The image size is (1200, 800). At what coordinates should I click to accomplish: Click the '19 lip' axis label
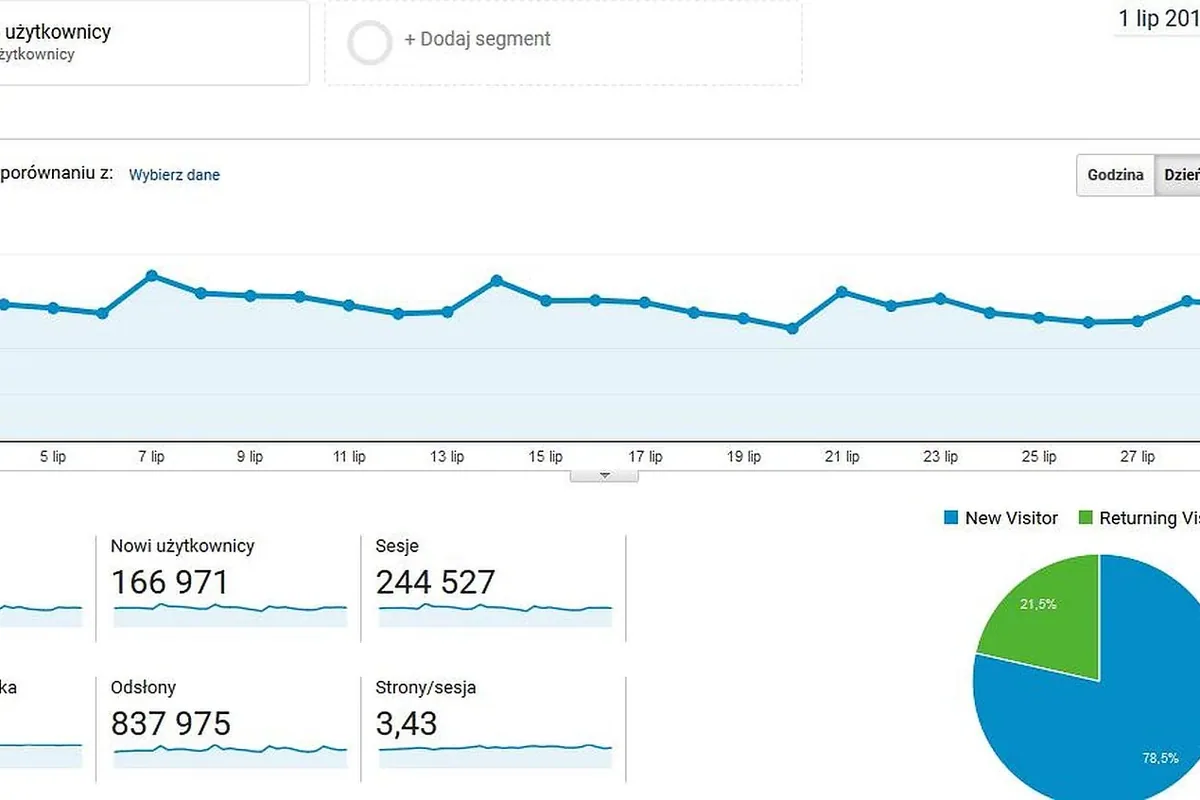[743, 457]
